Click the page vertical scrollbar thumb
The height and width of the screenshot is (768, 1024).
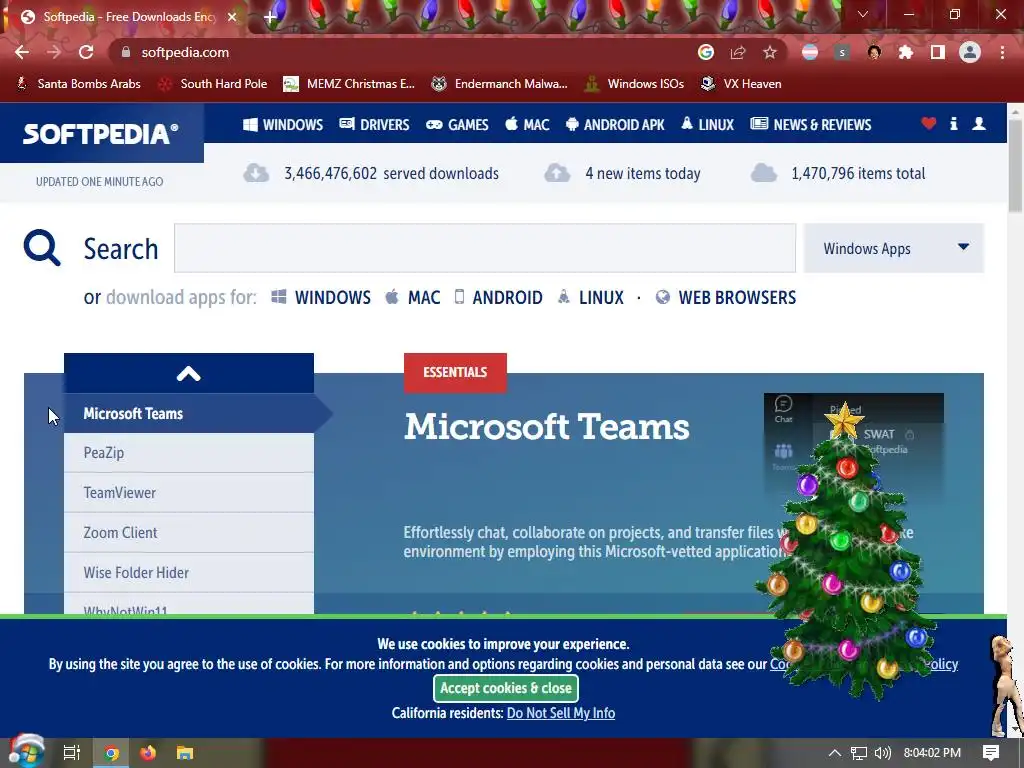point(1016,165)
